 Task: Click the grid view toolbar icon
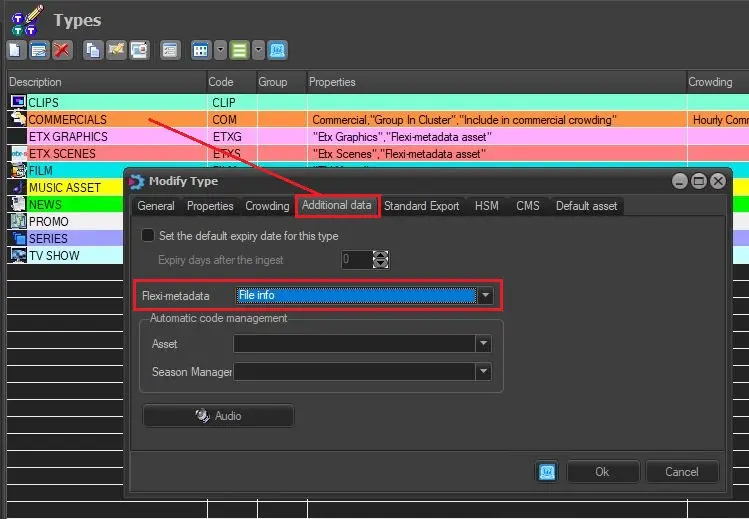200,49
